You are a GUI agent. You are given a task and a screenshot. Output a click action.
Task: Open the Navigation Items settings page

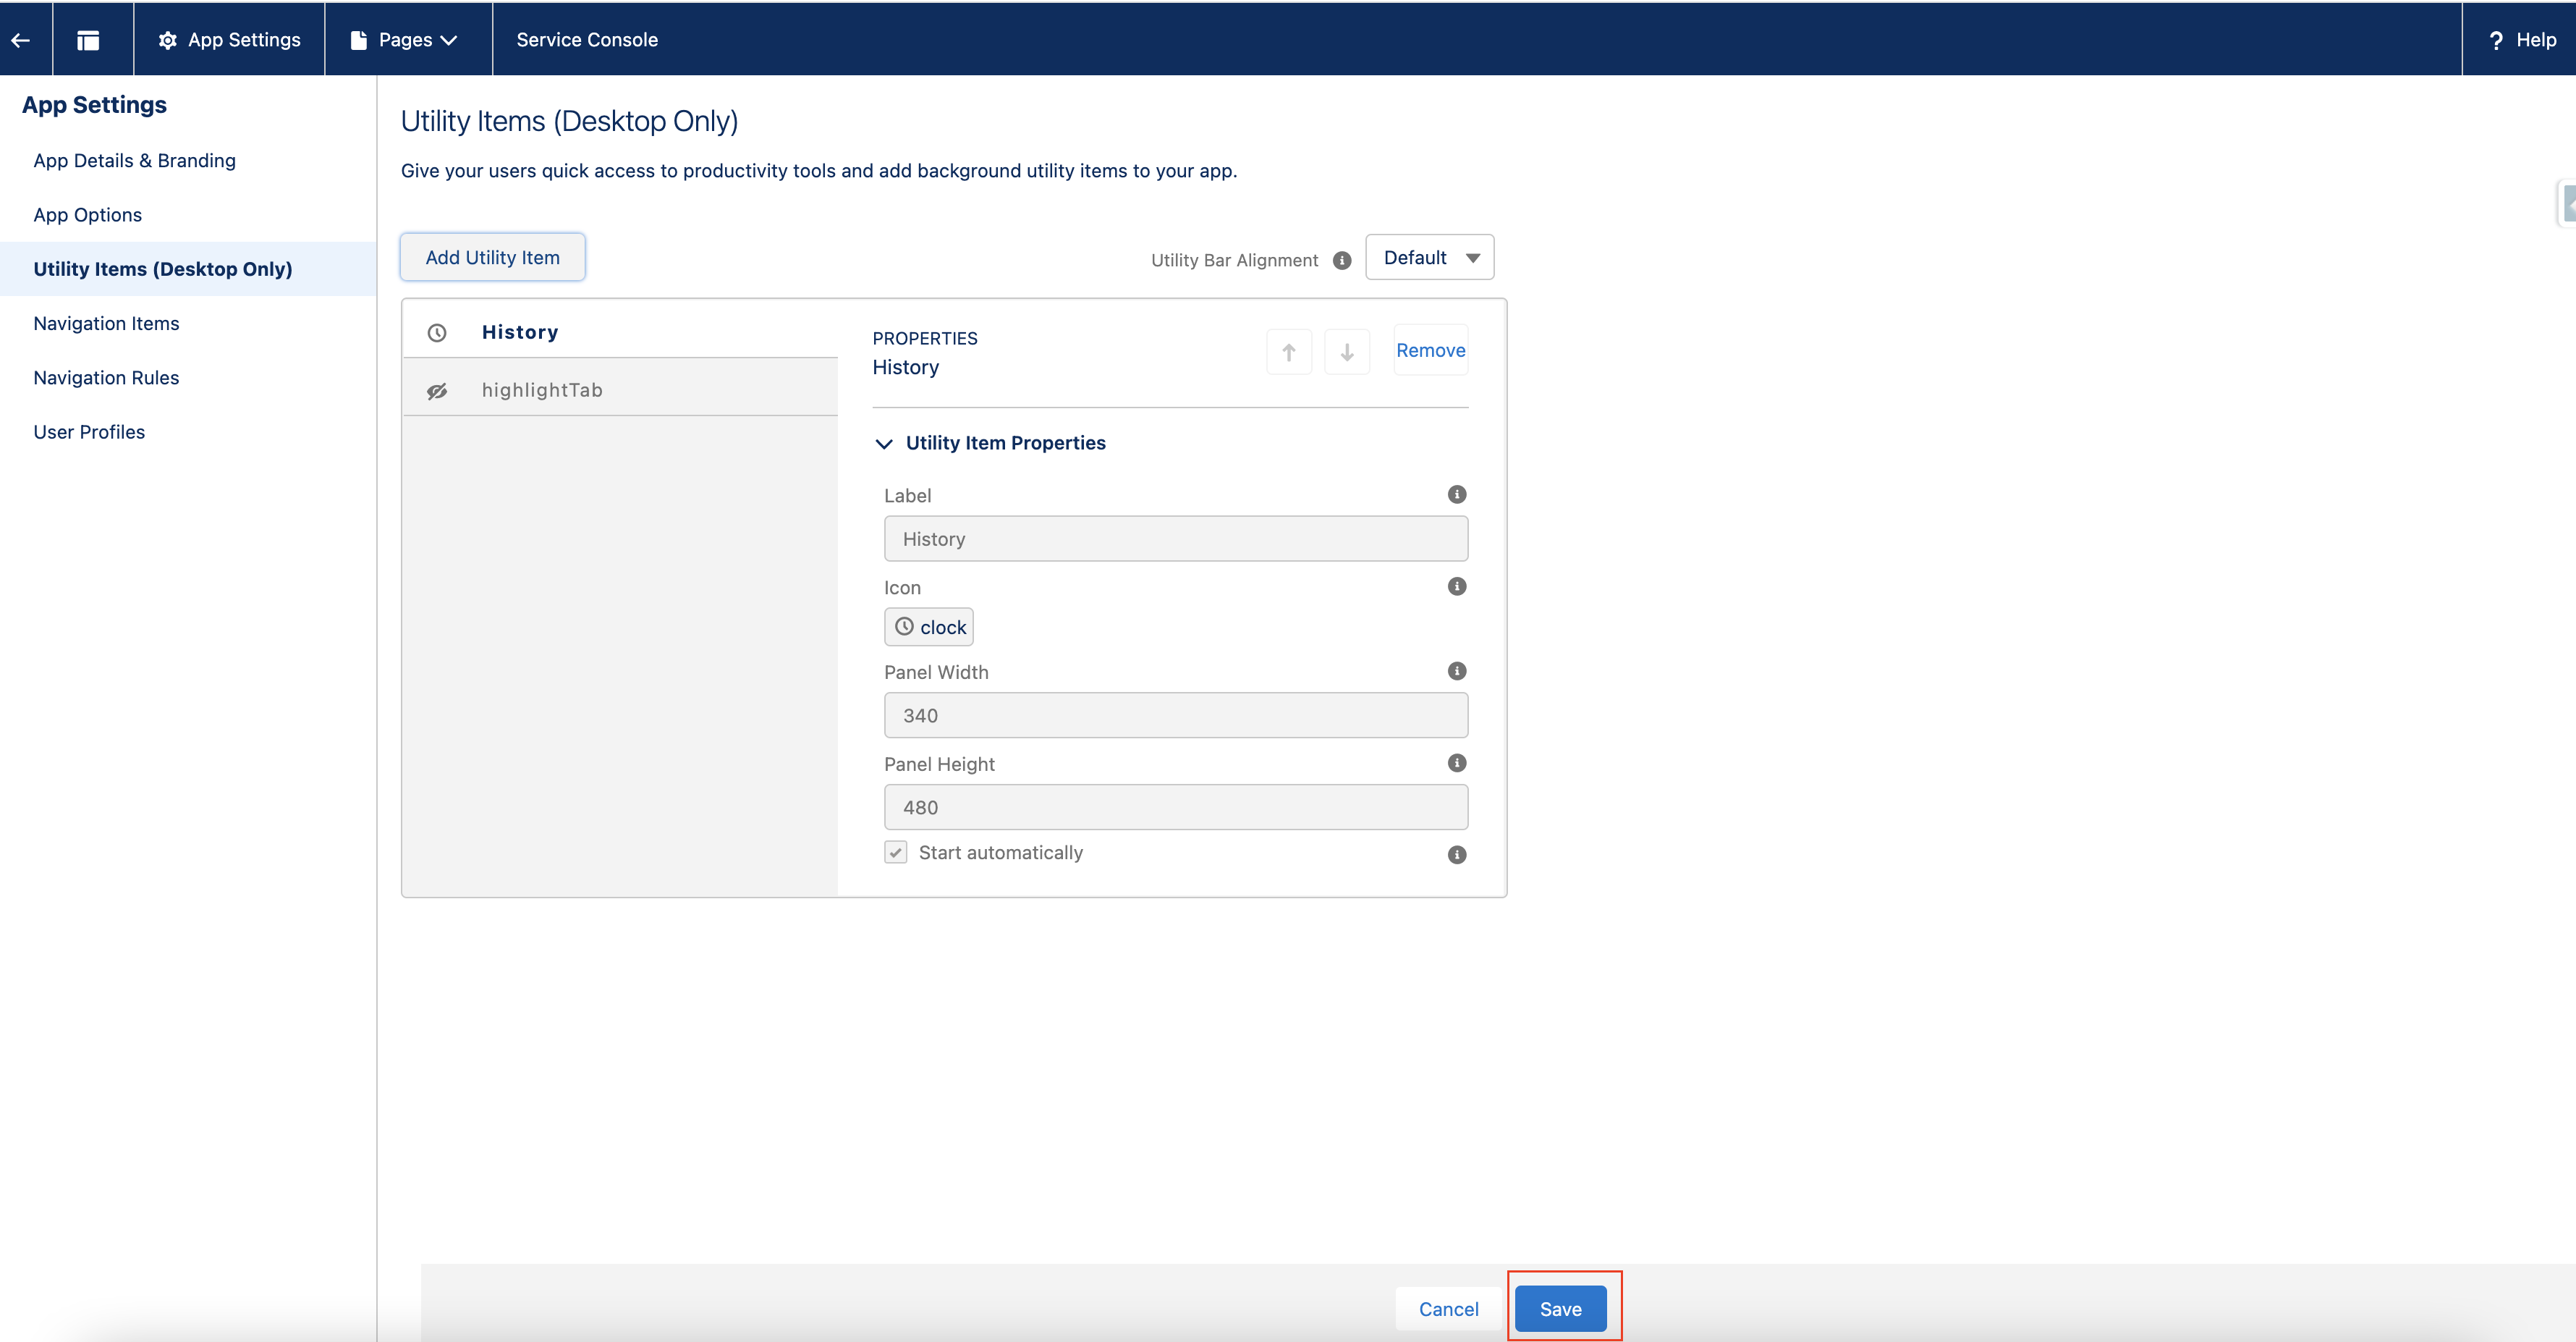click(x=106, y=323)
